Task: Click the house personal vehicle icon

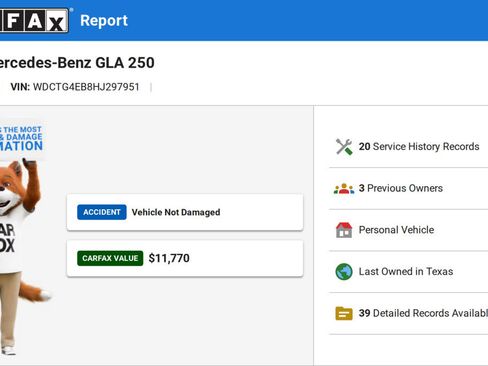Action: tap(344, 230)
